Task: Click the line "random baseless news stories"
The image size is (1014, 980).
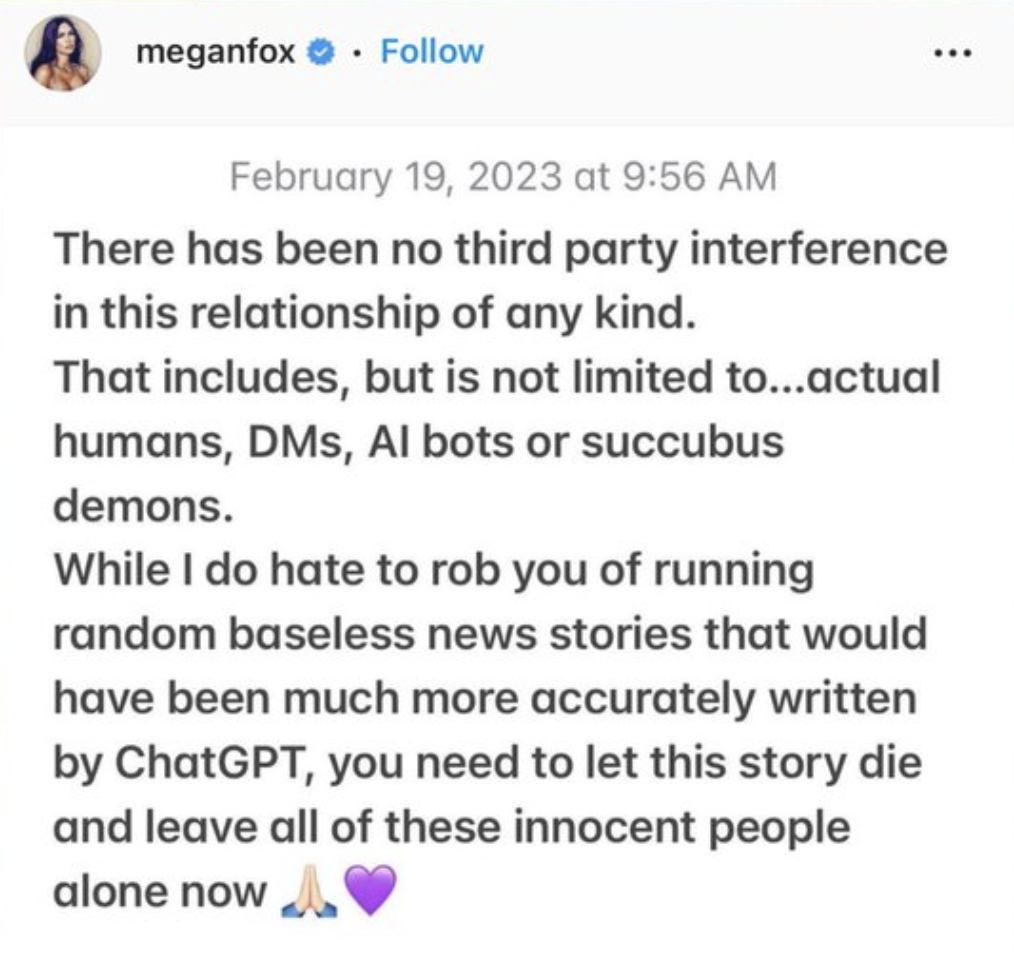Action: point(490,634)
